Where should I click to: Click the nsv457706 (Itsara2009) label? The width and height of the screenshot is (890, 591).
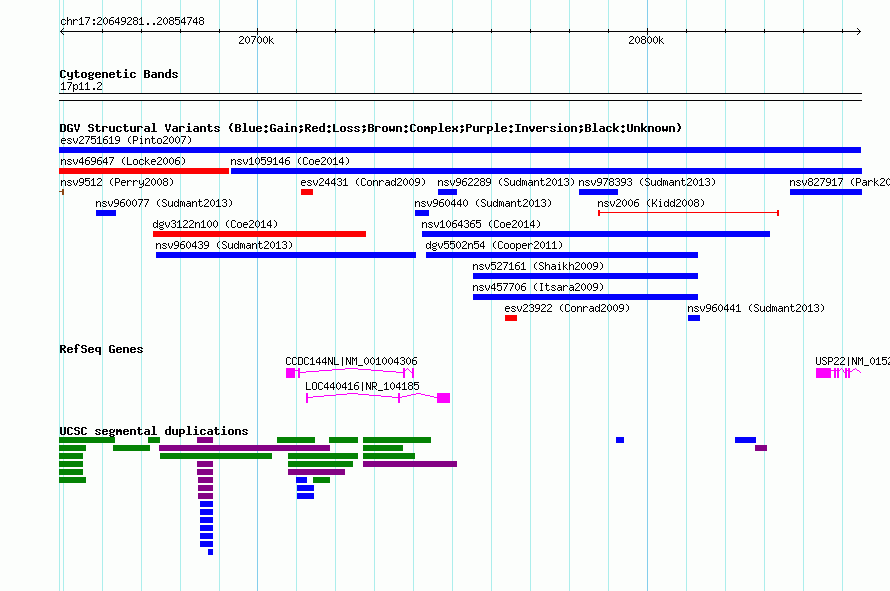(x=538, y=287)
